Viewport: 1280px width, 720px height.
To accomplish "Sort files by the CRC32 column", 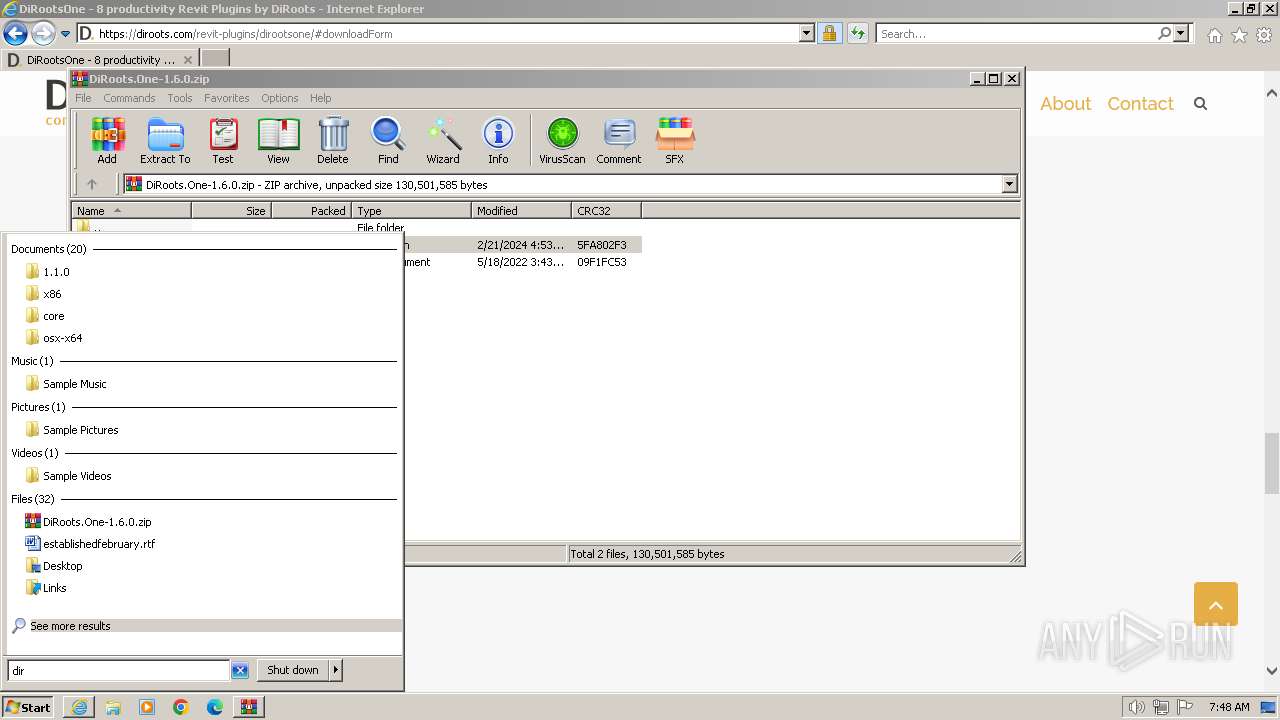I will (606, 211).
